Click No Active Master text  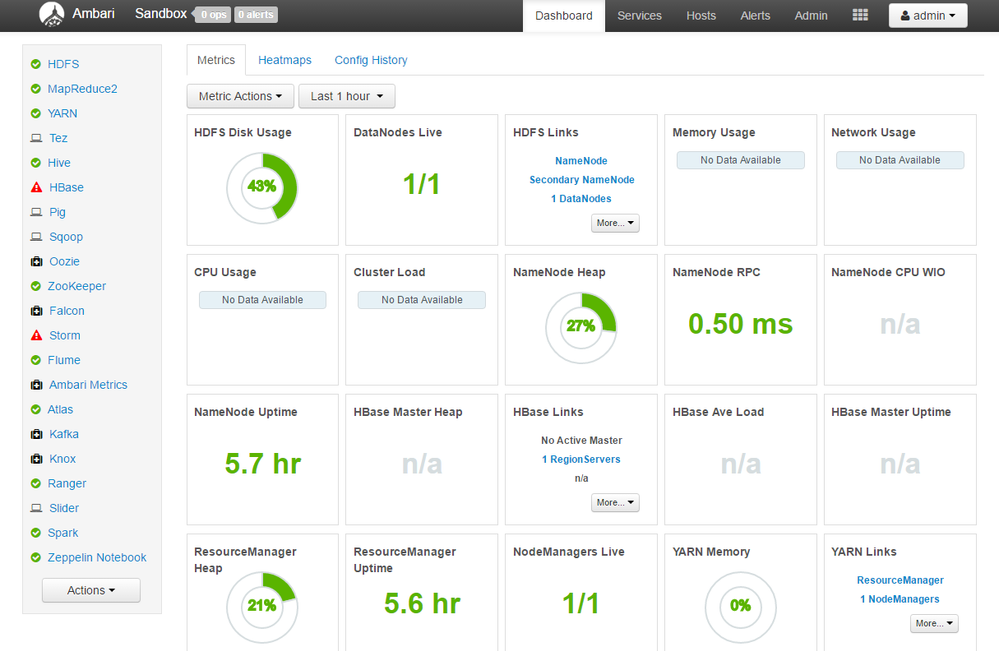click(581, 440)
